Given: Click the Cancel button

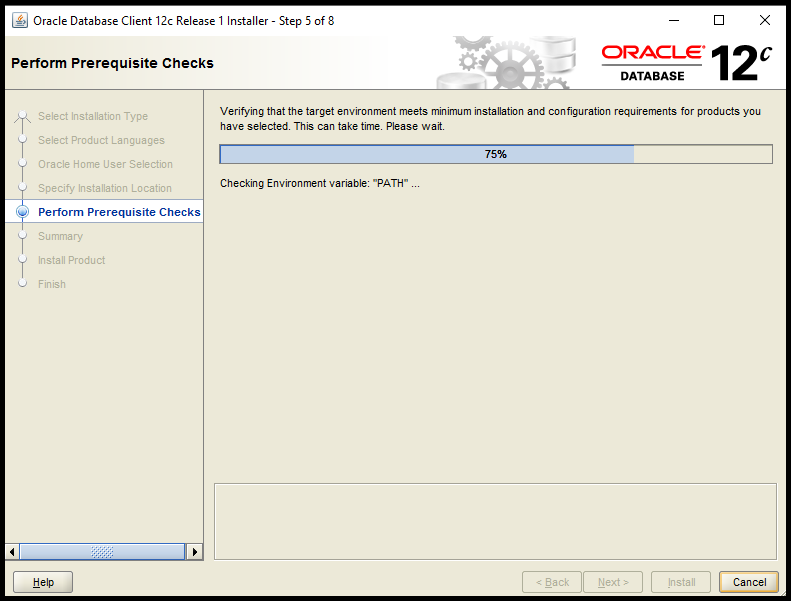Looking at the screenshot, I should (749, 582).
